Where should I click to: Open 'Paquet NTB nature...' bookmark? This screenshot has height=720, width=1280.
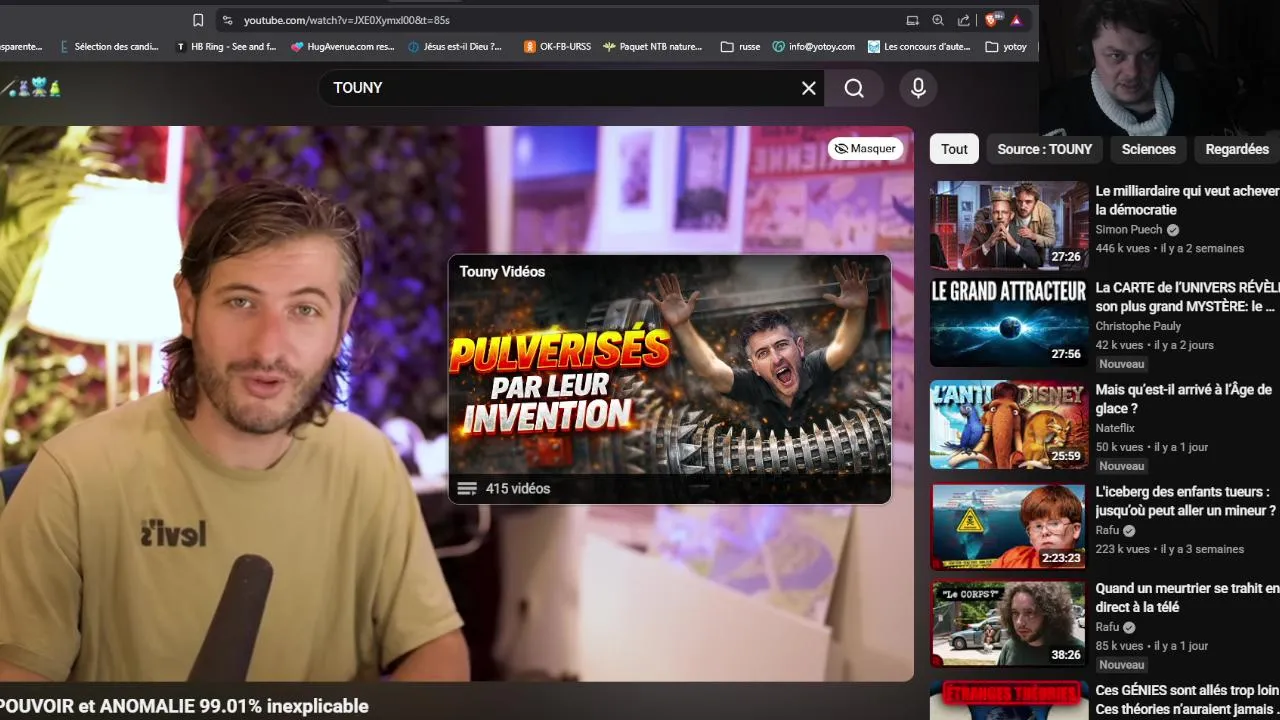(653, 46)
